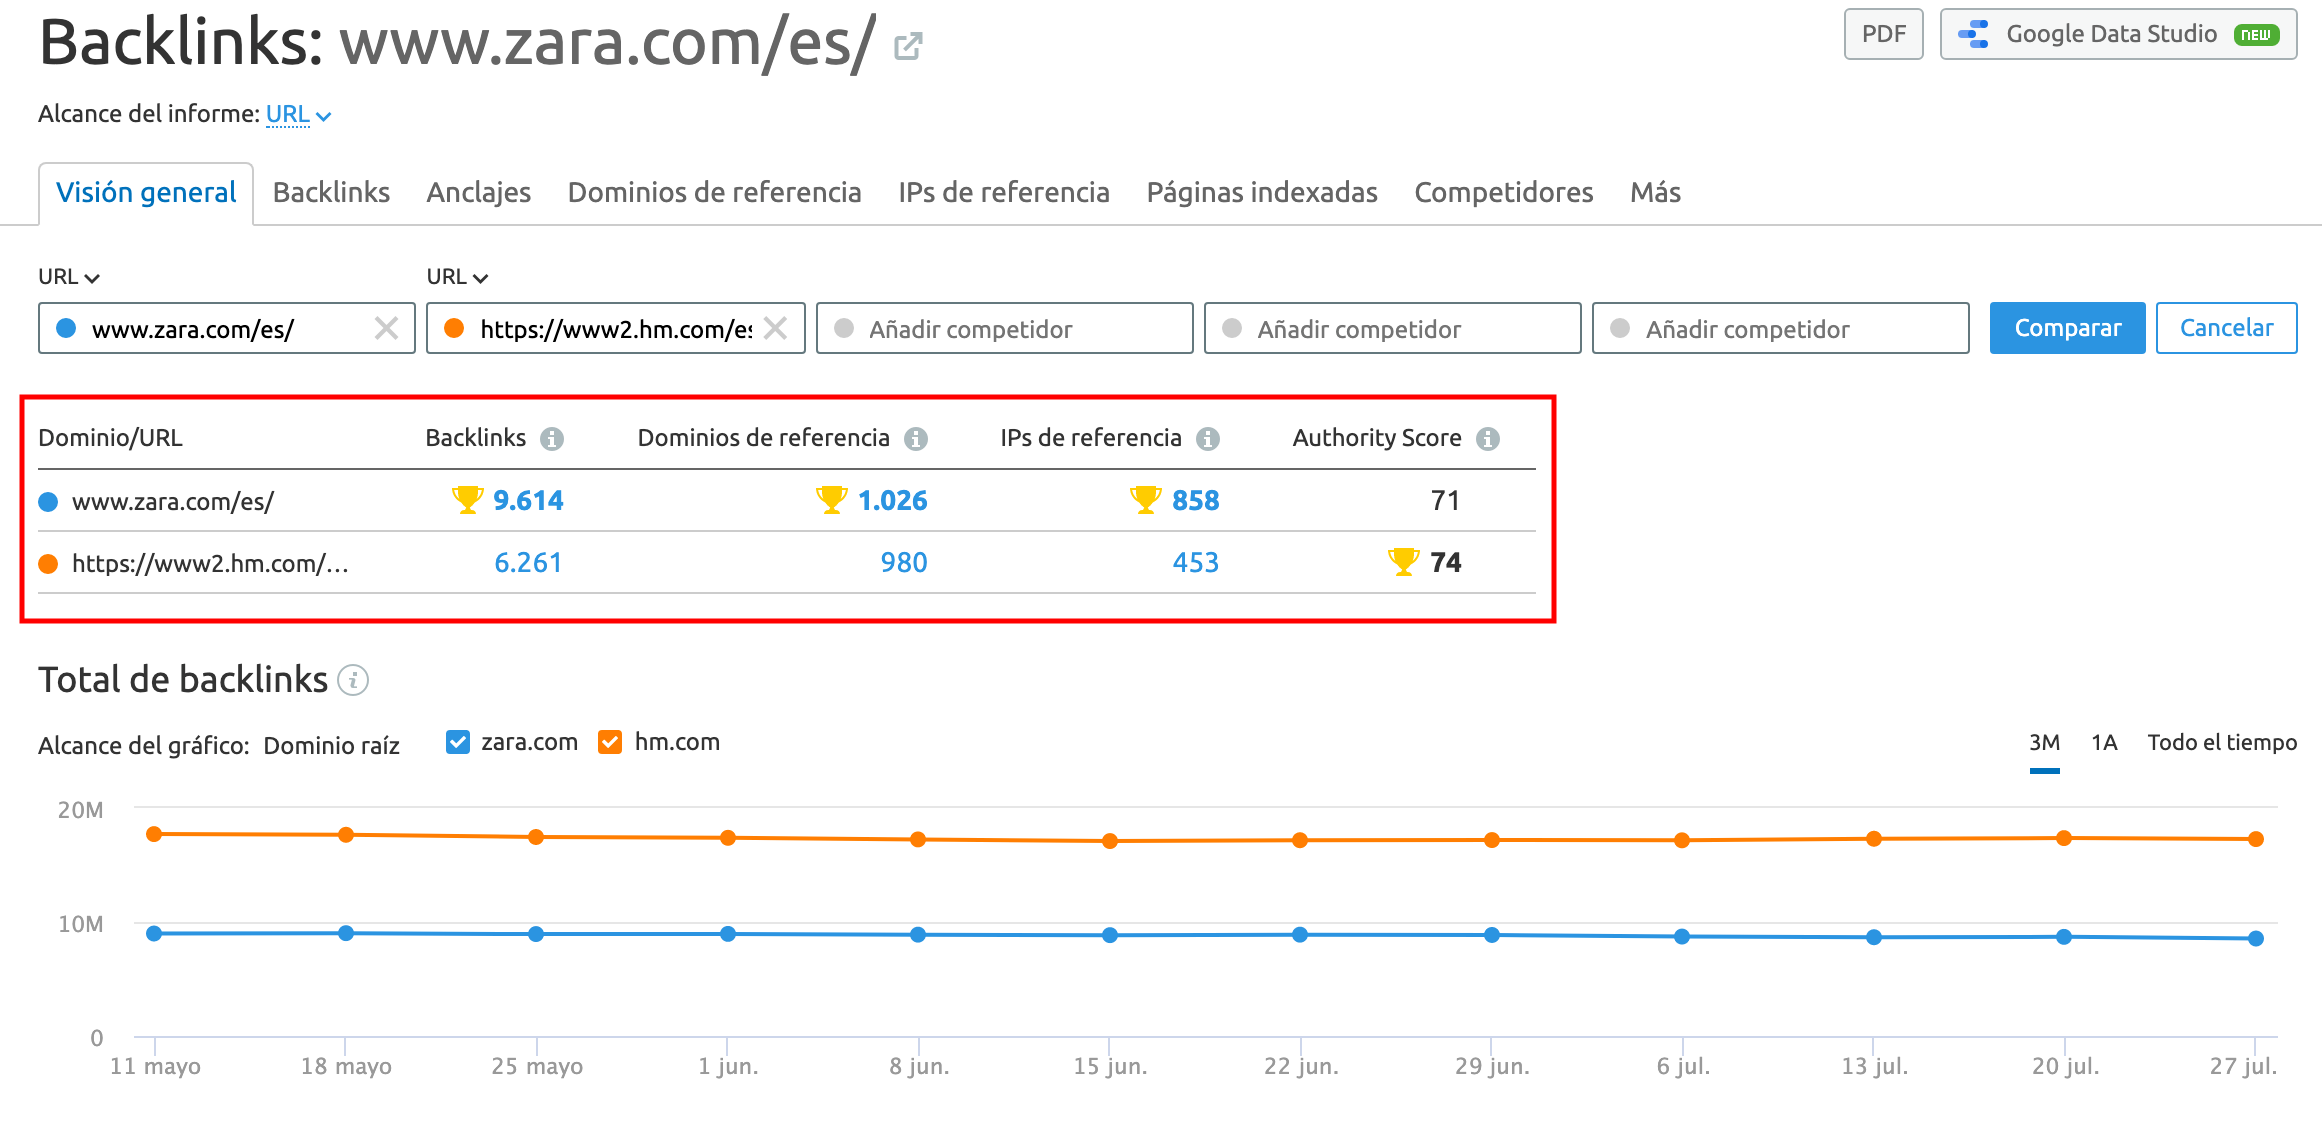This screenshot has height=1138, width=2322.
Task: Click the Cancelar button
Action: click(x=2226, y=328)
